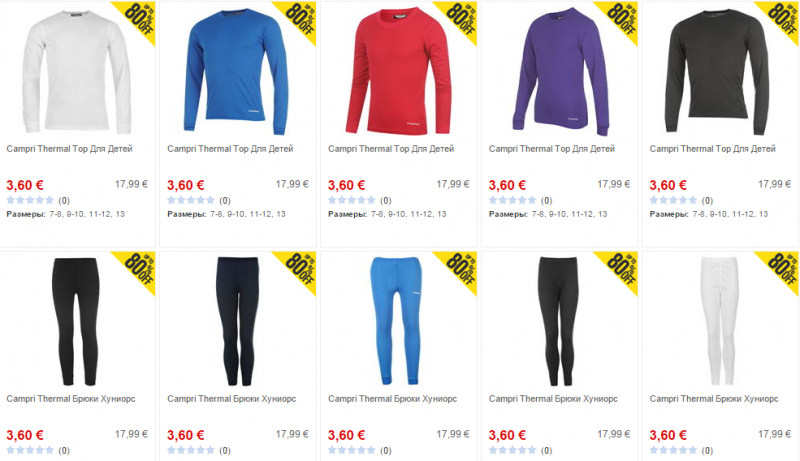
Task: Open the red Campri Thermal Top image
Action: pyautogui.click(x=398, y=71)
